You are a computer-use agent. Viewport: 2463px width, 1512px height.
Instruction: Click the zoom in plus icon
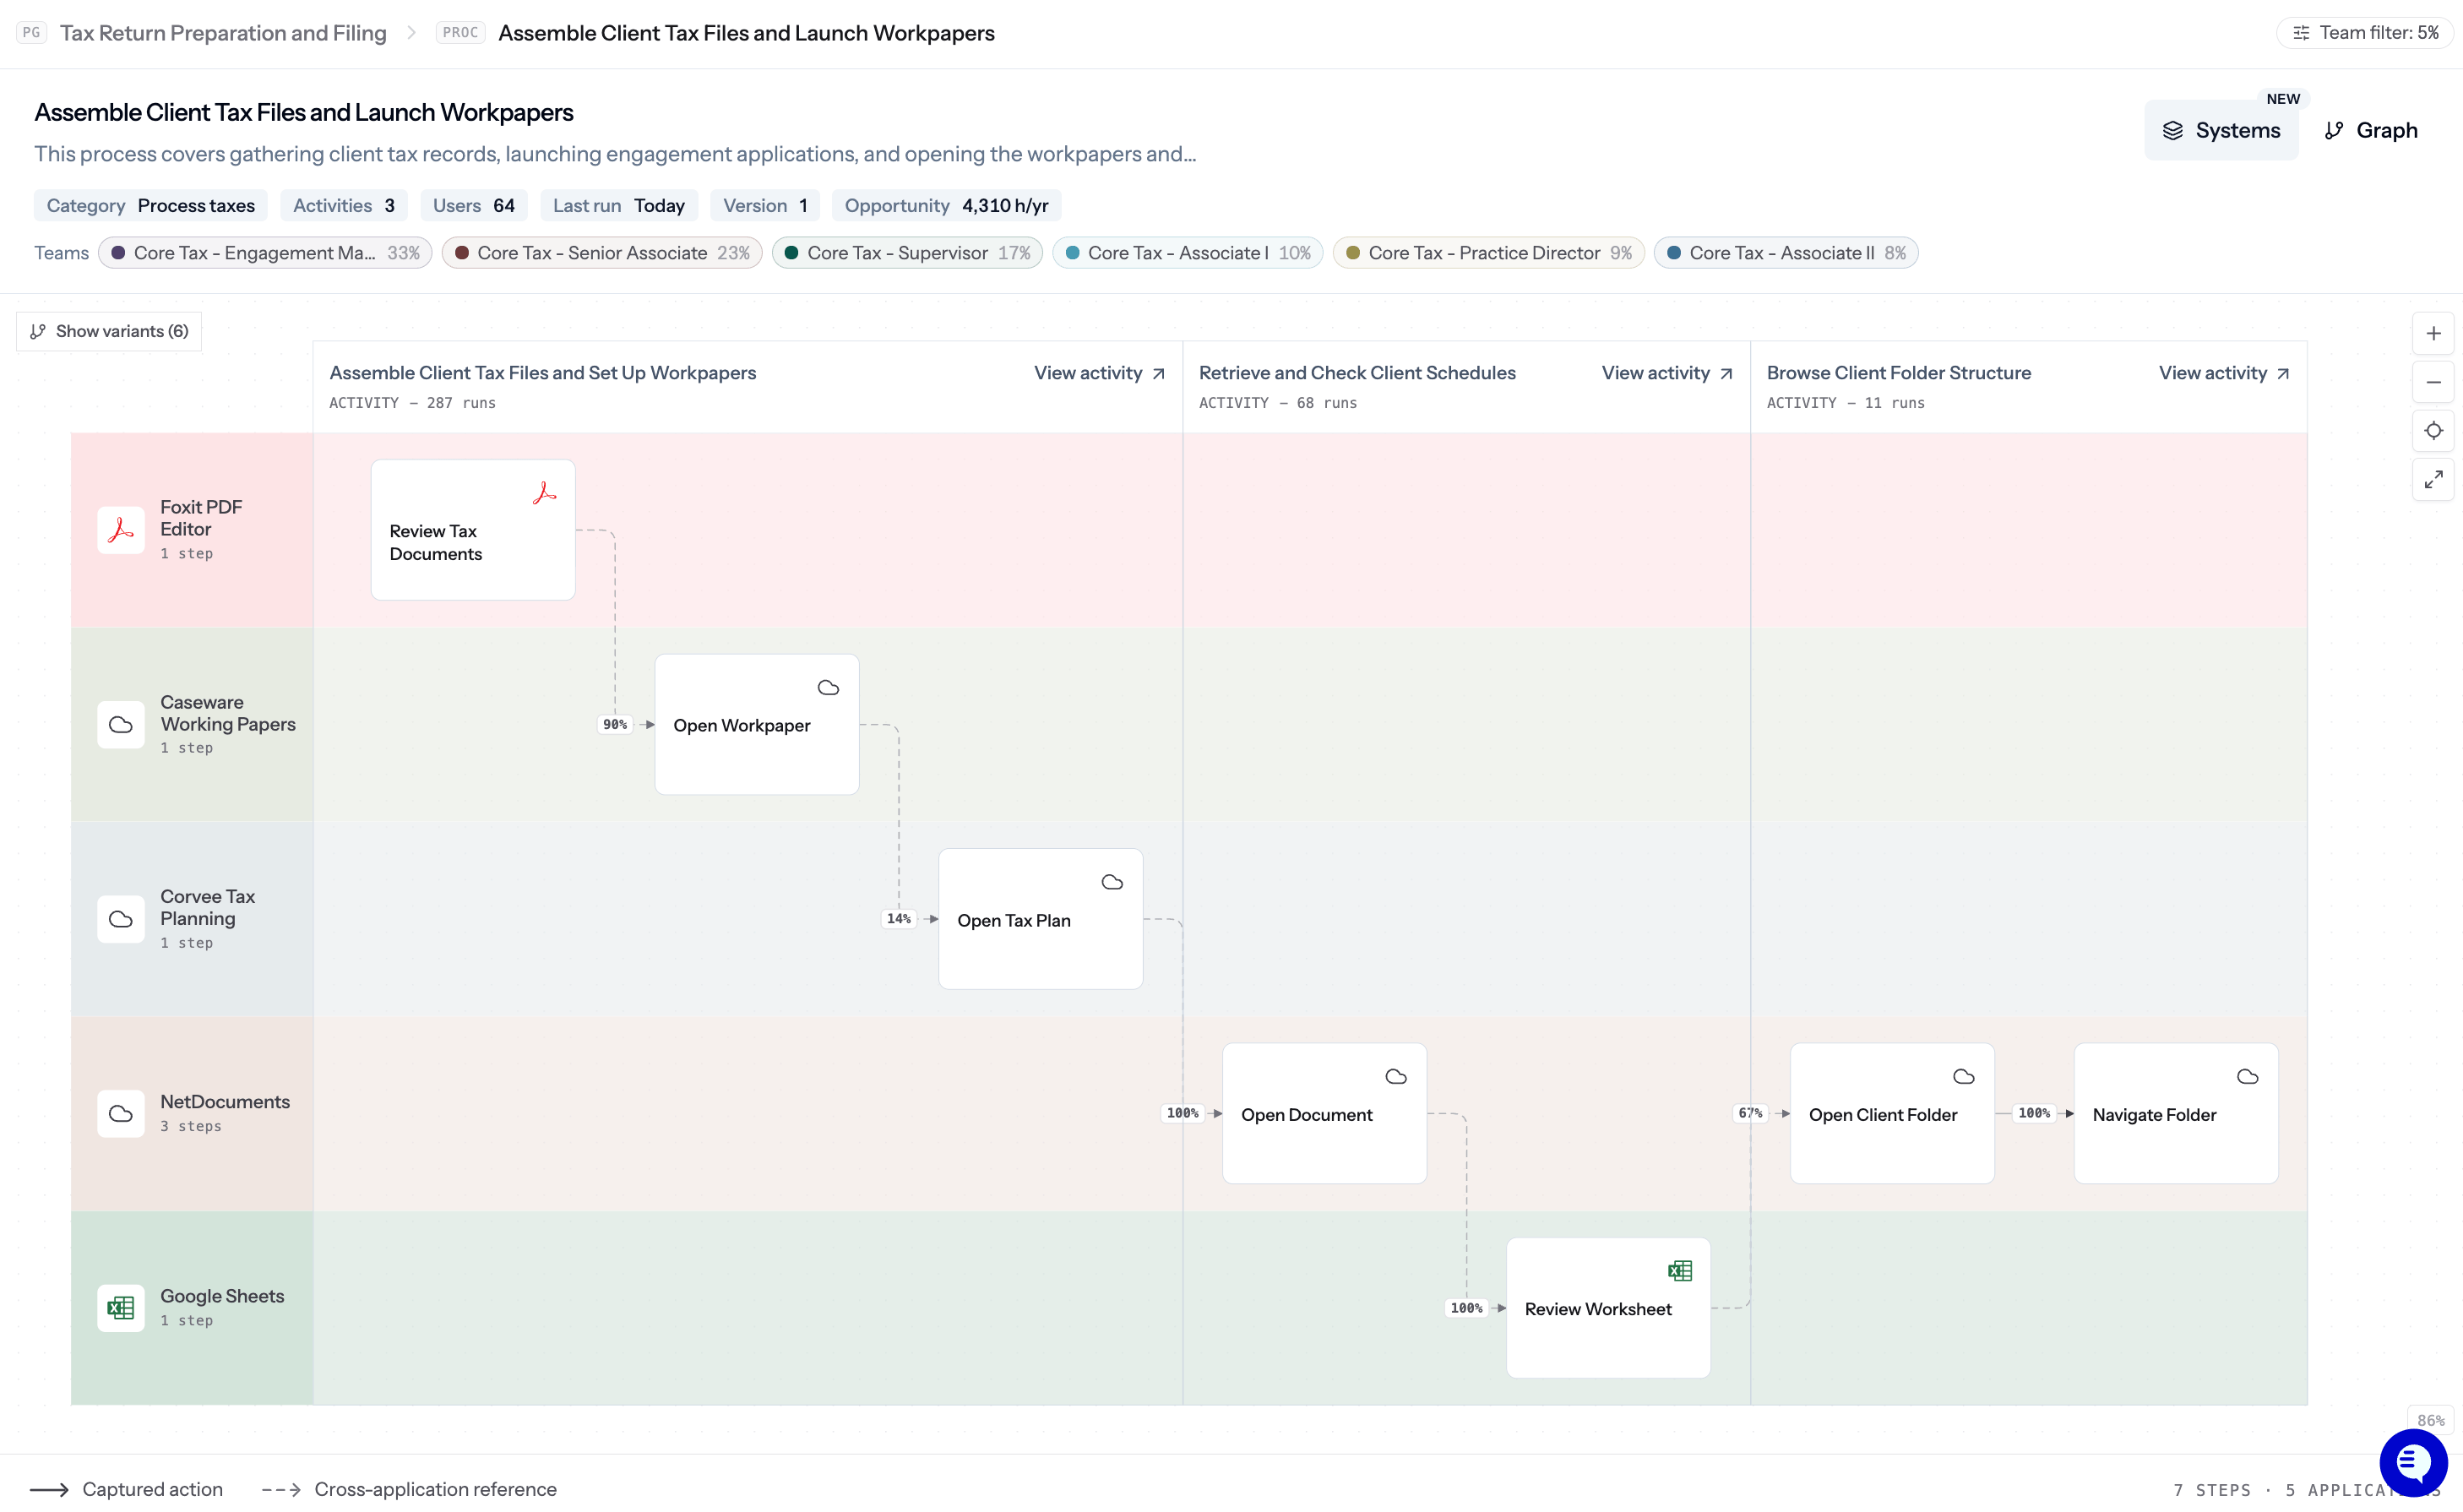click(x=2433, y=334)
